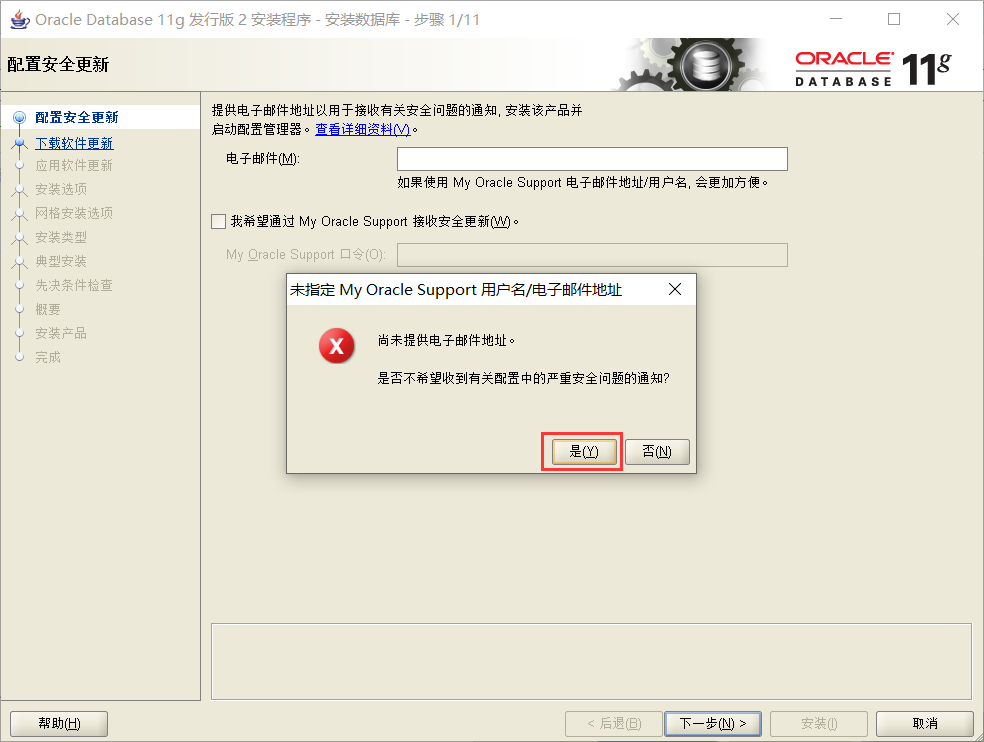This screenshot has height=742, width=984.
Task: Click 典型安装 step in sidebar
Action: [61, 261]
